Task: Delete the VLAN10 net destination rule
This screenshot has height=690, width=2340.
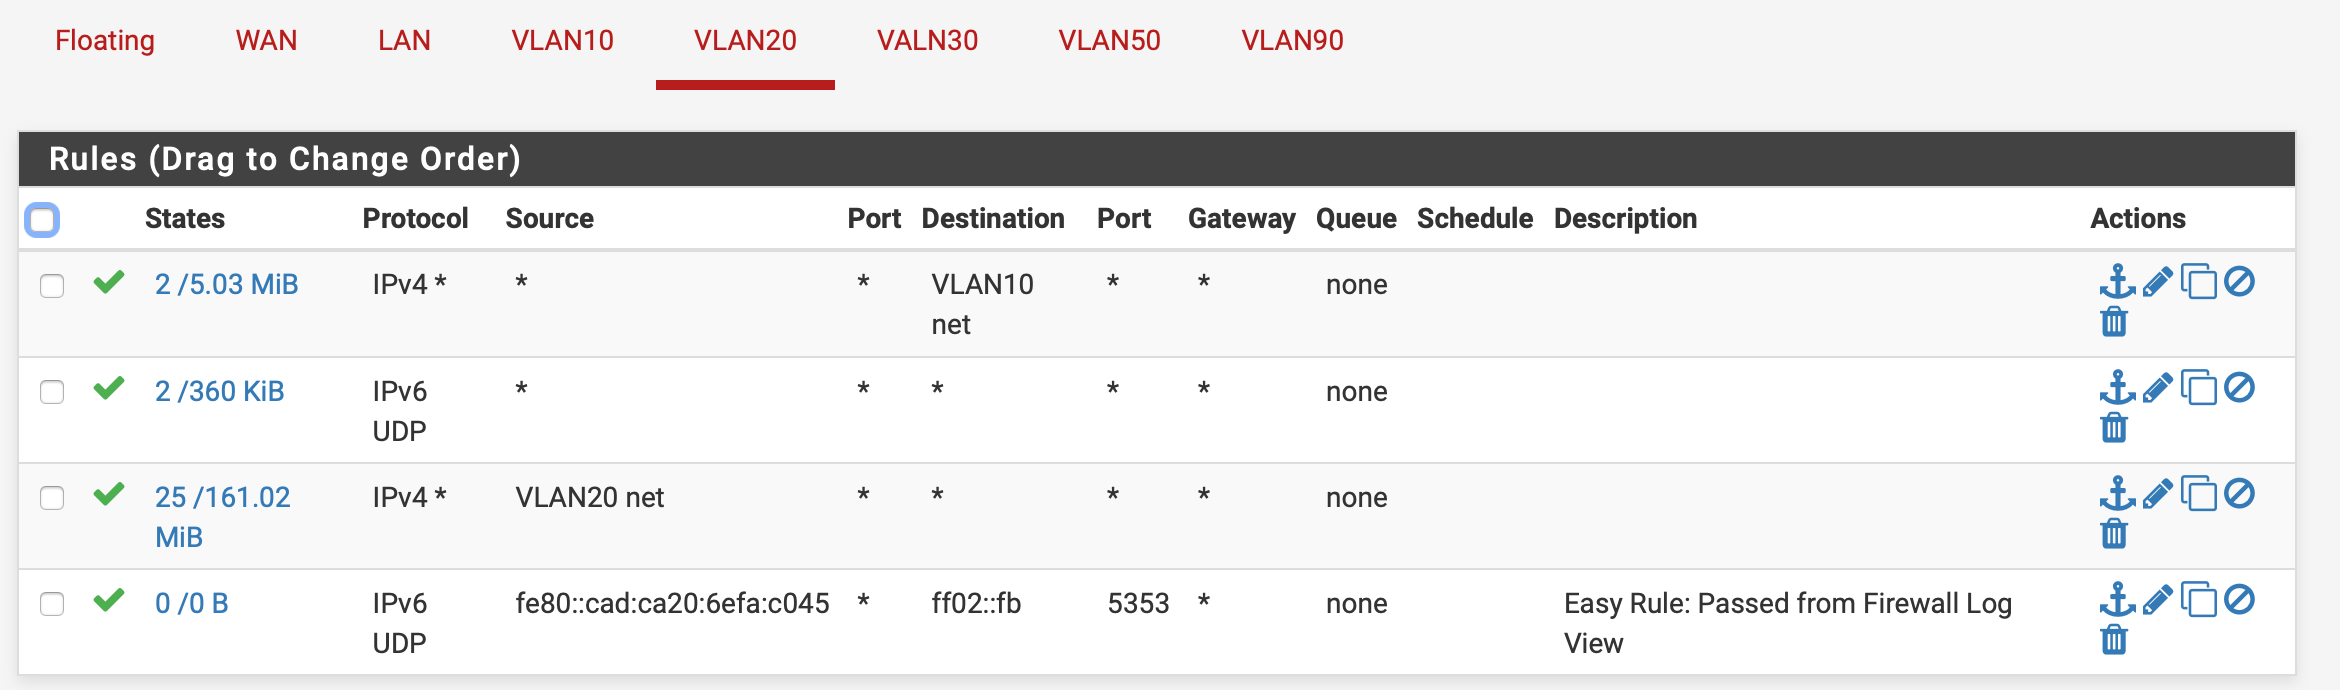Action: pos(2114,322)
